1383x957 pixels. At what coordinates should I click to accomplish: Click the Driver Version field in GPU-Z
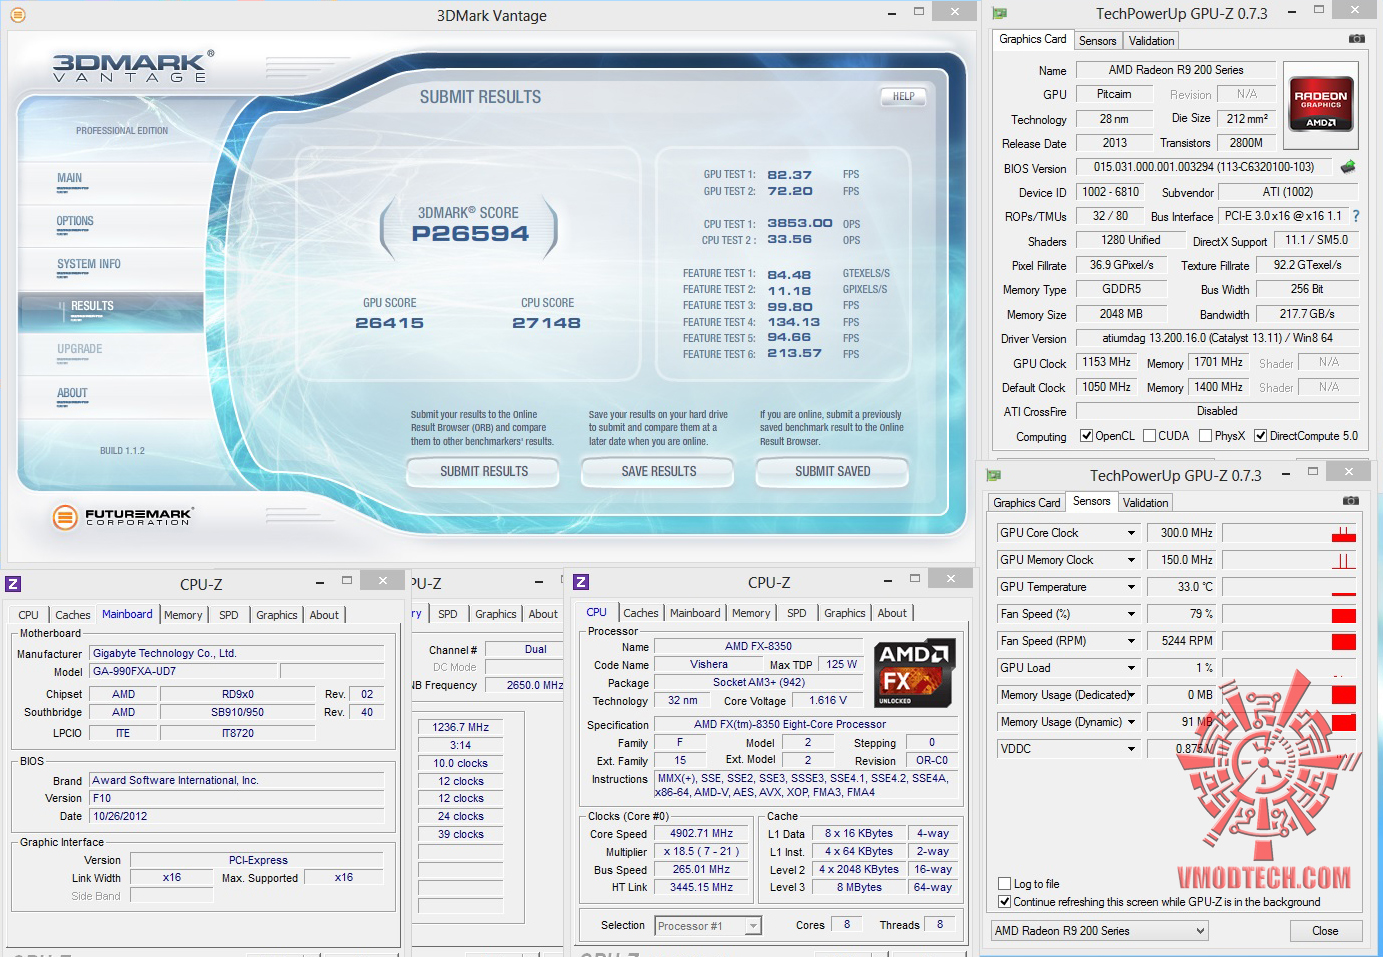[1218, 338]
